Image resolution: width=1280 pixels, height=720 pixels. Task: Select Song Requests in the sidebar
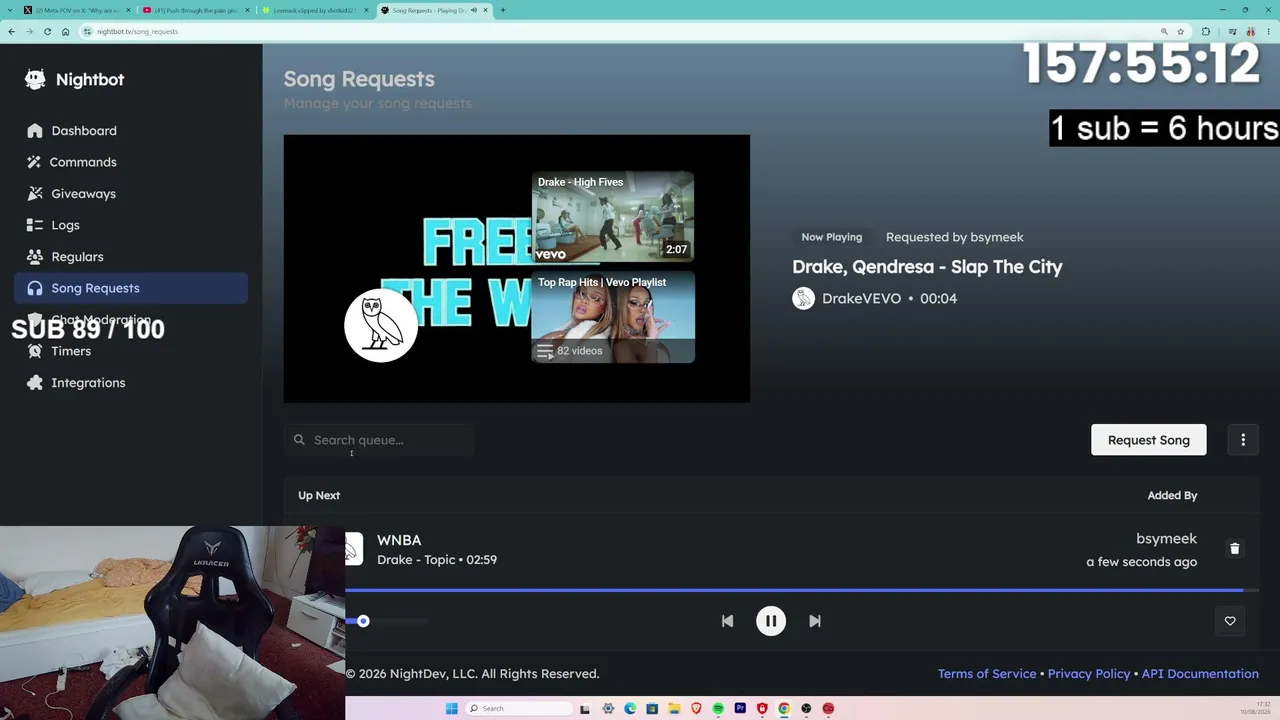coord(131,288)
